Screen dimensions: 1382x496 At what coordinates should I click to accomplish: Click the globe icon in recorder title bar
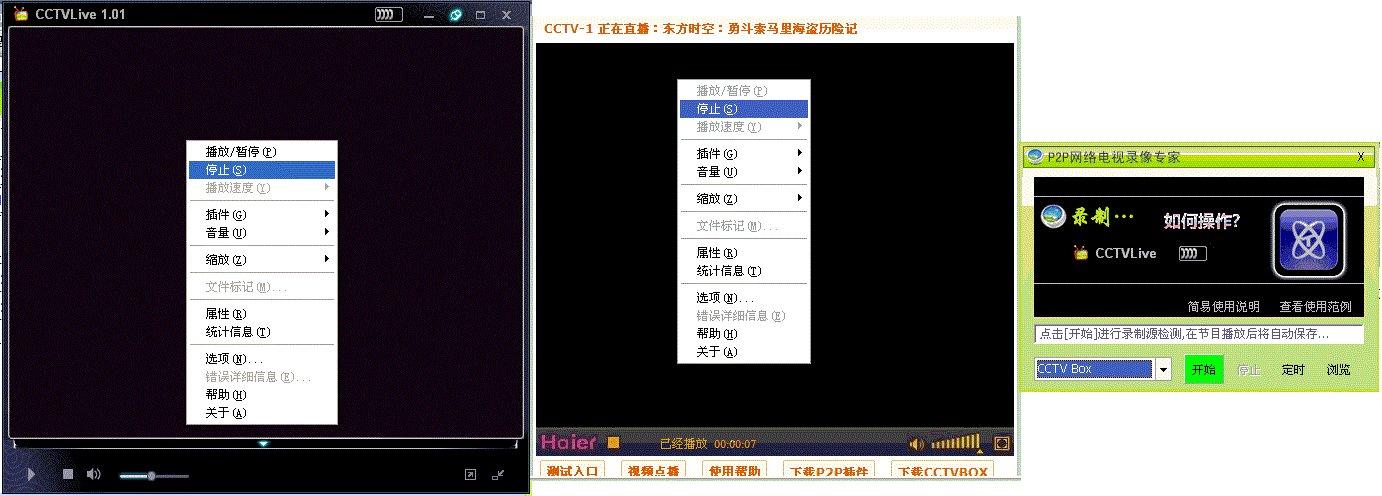1036,157
